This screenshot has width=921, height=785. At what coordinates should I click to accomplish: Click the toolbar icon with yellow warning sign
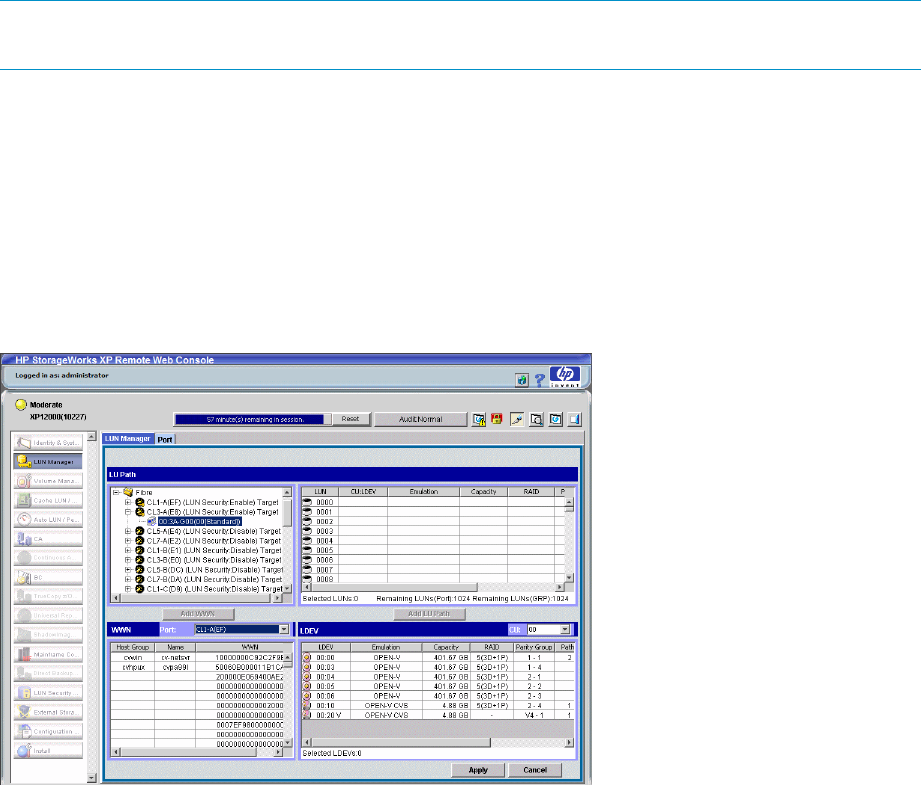coord(479,419)
